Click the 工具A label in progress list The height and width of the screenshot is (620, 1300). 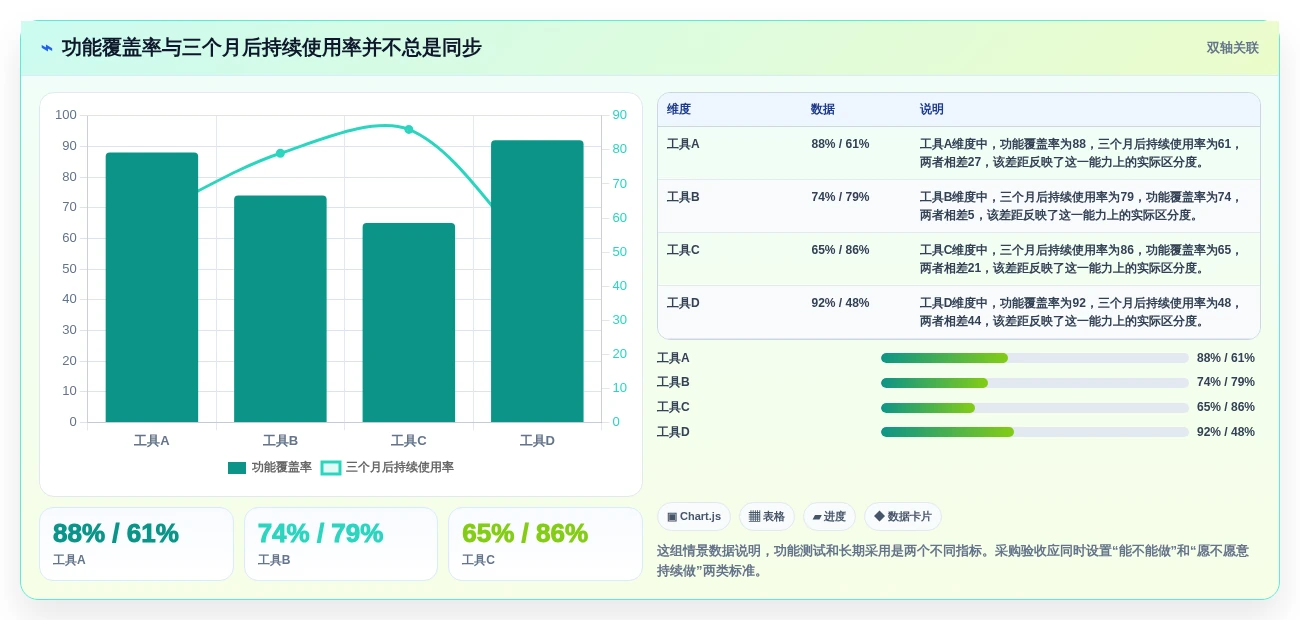(x=673, y=358)
